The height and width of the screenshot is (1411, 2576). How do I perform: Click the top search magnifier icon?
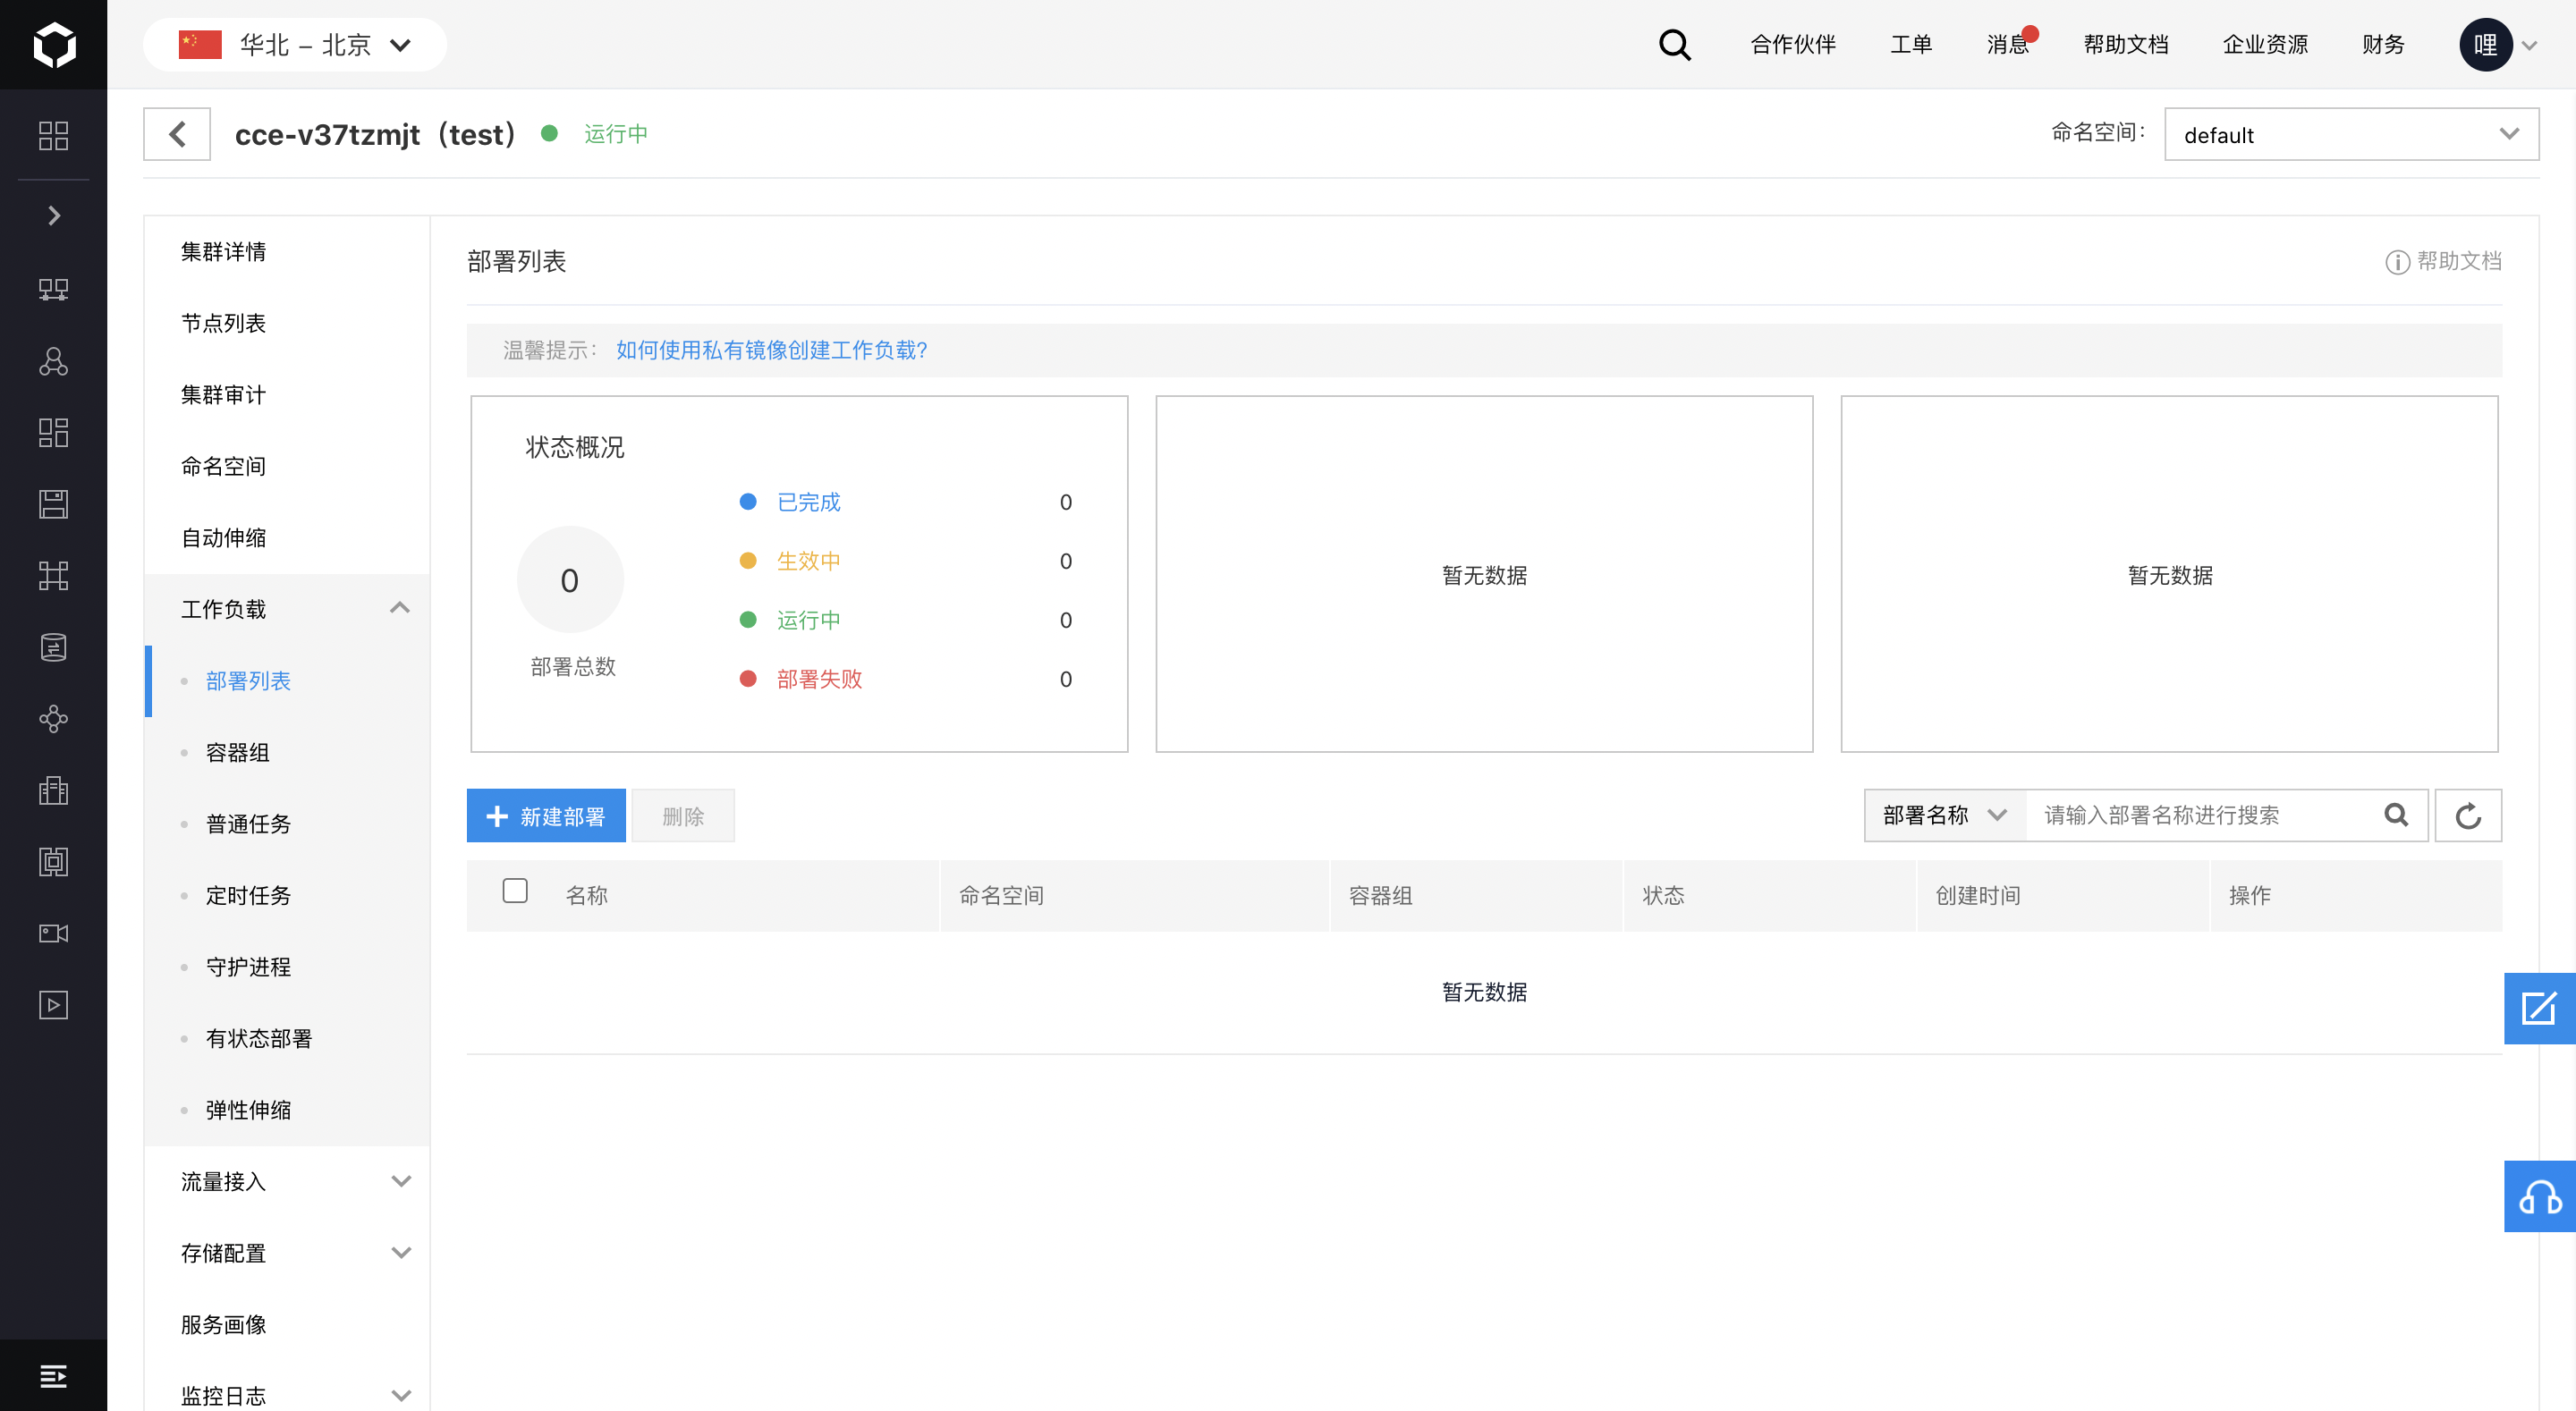tap(1674, 45)
